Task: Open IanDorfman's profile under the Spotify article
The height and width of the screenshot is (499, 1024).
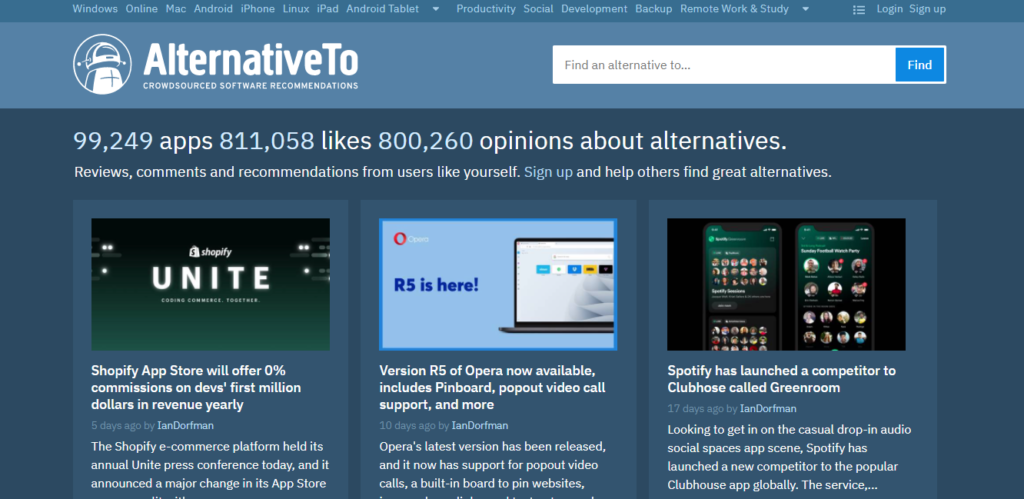Action: point(768,408)
